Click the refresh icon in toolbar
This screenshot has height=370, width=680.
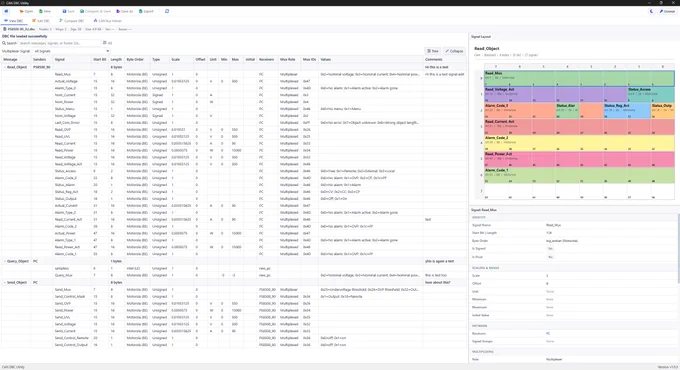[167, 11]
